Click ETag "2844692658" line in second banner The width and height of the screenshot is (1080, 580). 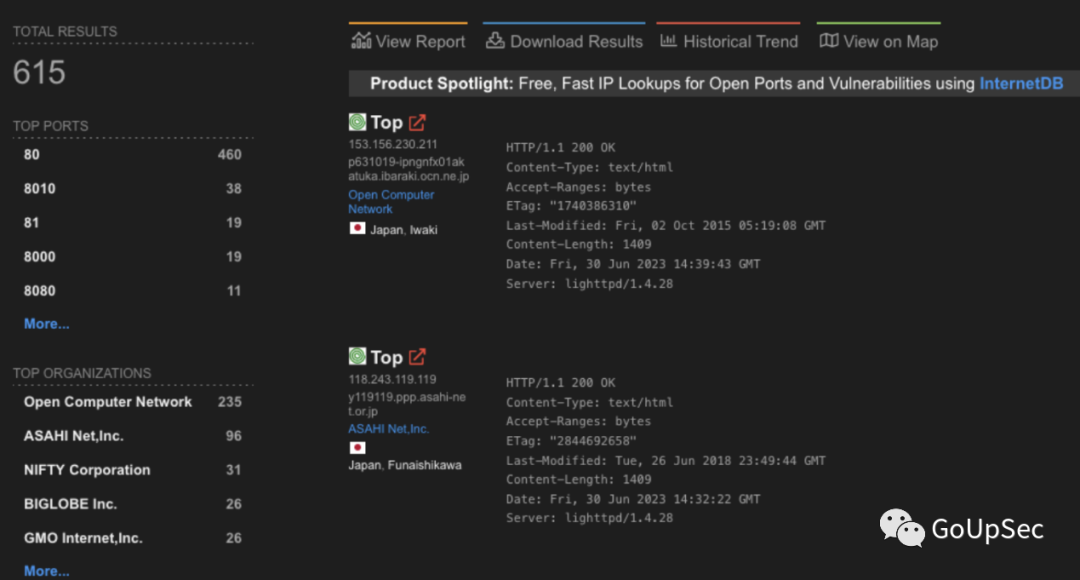571,441
